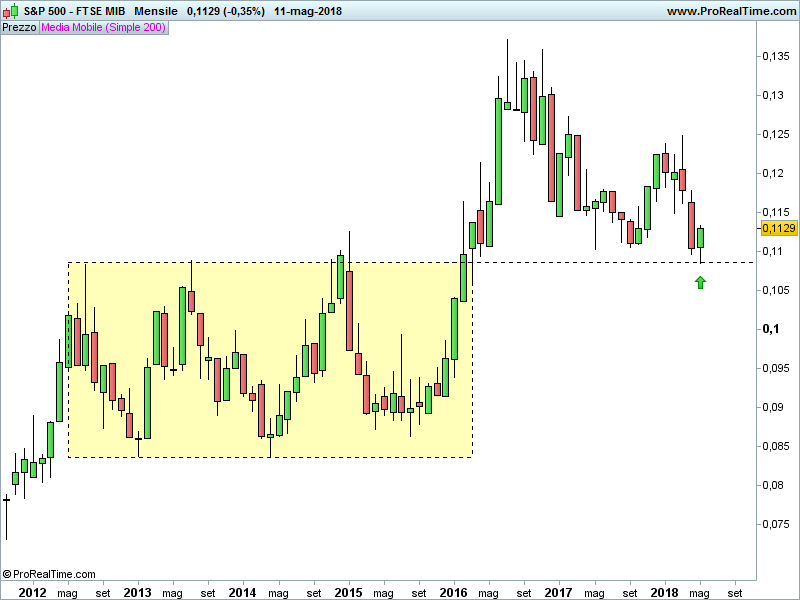
Task: Click the last green candle of May 2018
Action: click(701, 238)
